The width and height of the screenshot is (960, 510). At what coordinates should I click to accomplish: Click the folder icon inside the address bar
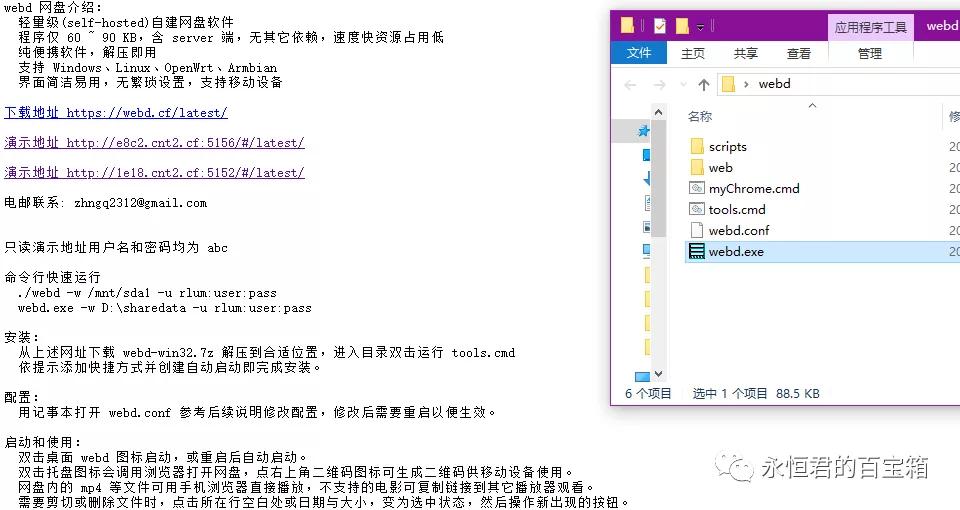728,84
